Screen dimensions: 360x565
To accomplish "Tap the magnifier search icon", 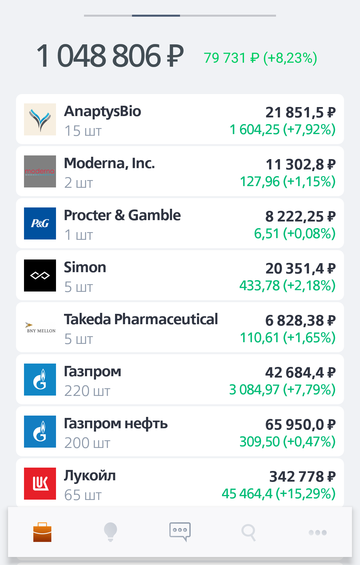I will (x=248, y=532).
